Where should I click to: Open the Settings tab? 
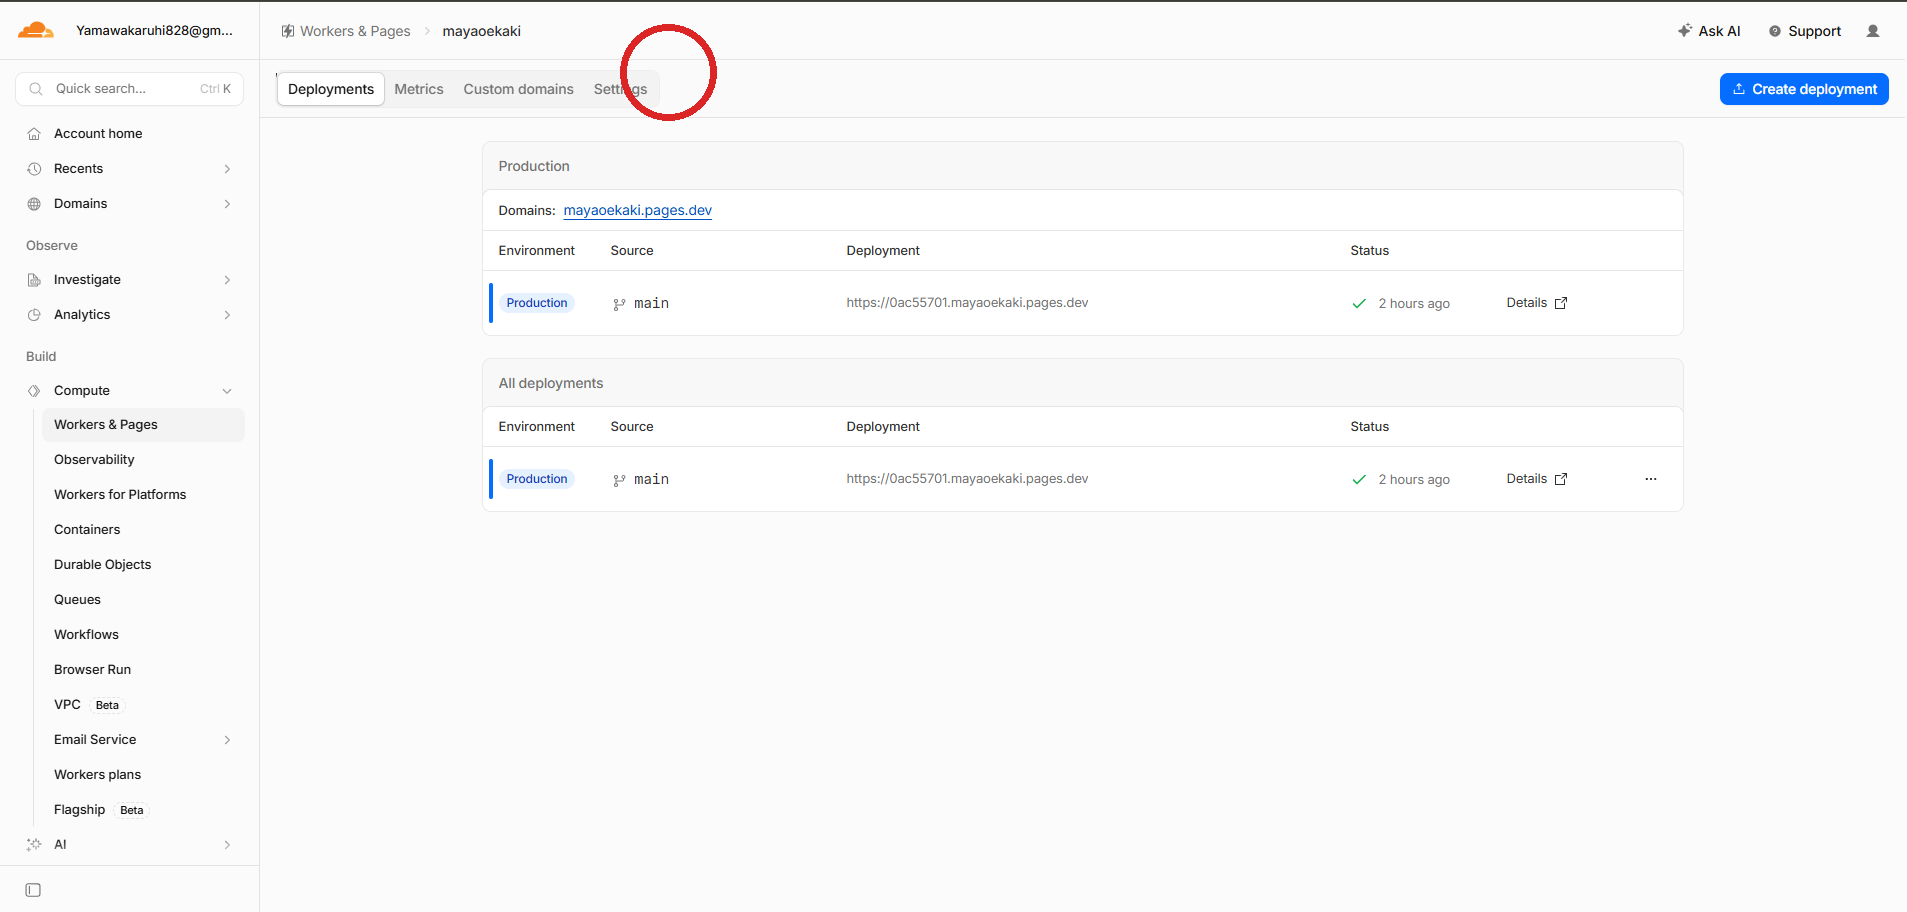[x=621, y=89]
